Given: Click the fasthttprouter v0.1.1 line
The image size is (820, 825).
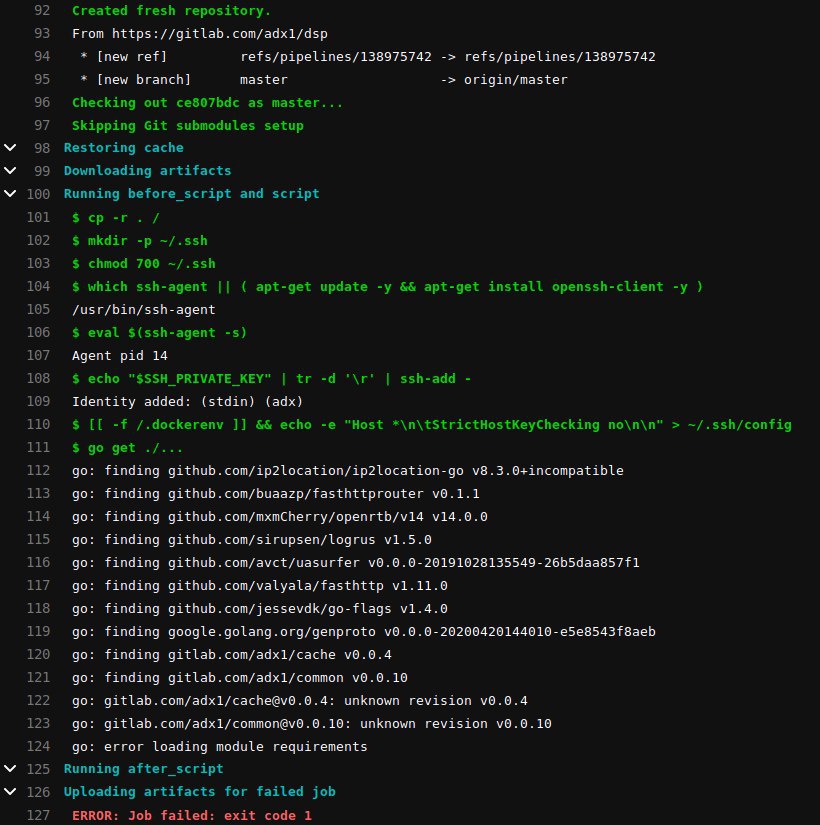Looking at the screenshot, I should click(276, 494).
